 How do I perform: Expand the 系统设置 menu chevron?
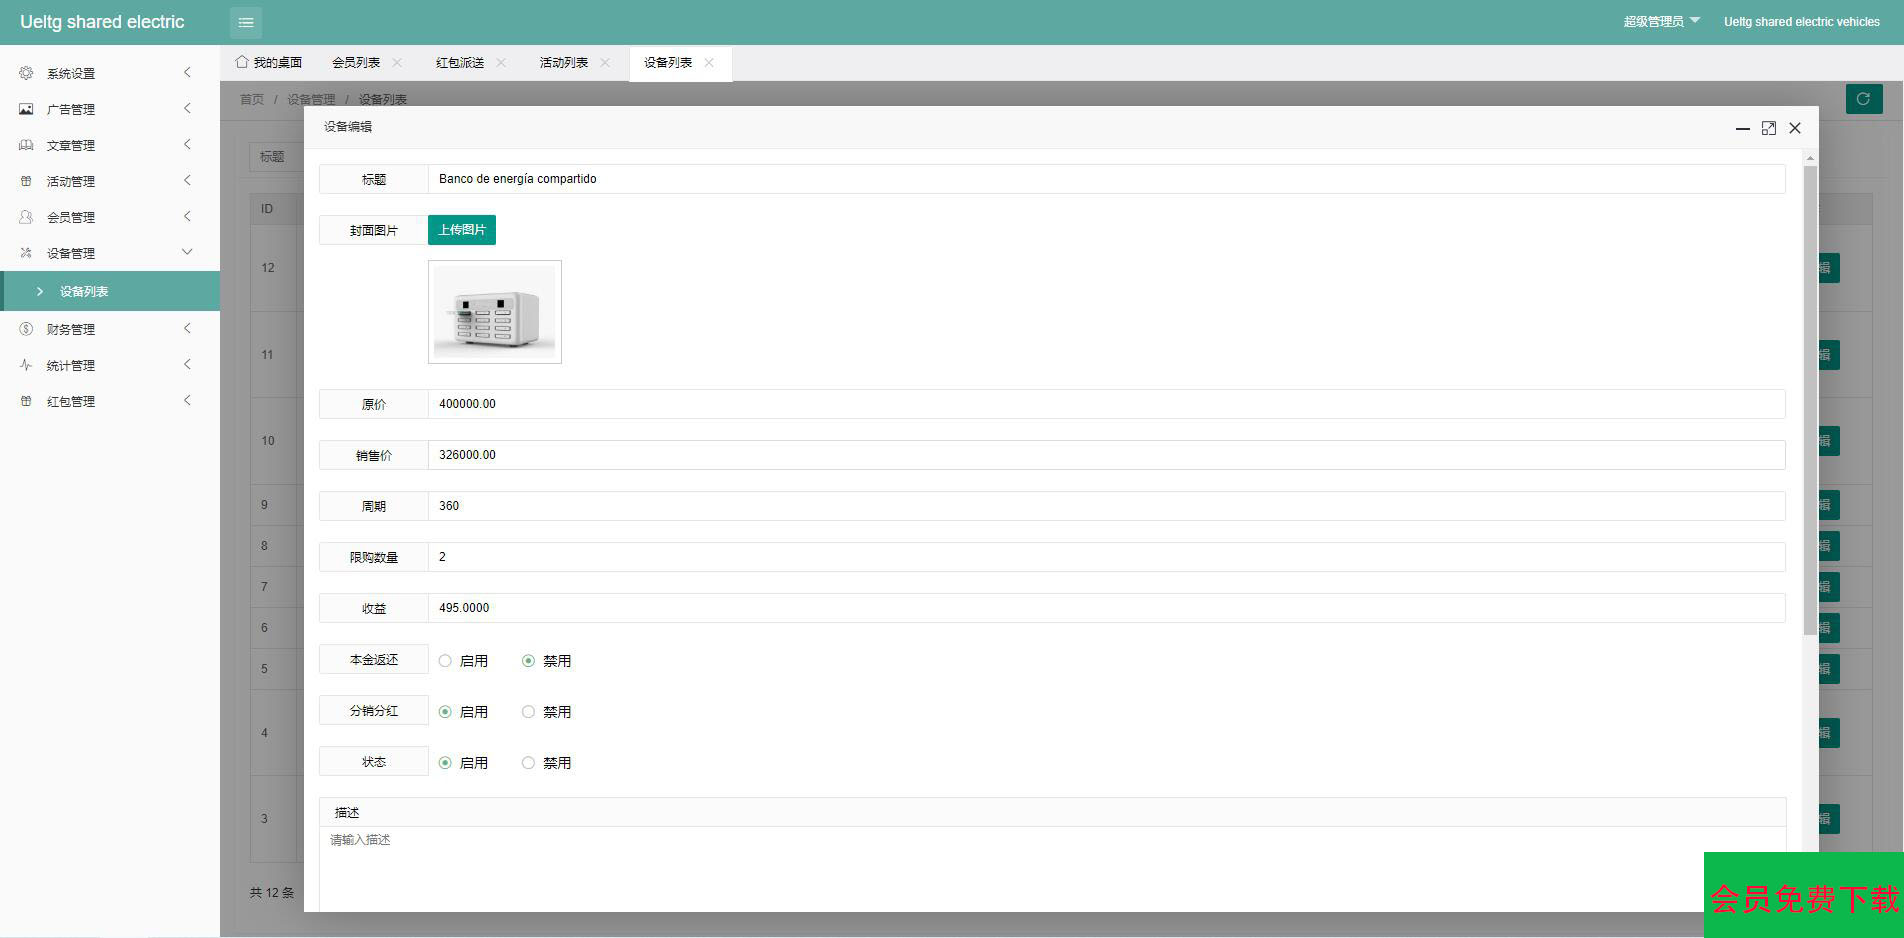[x=187, y=72]
